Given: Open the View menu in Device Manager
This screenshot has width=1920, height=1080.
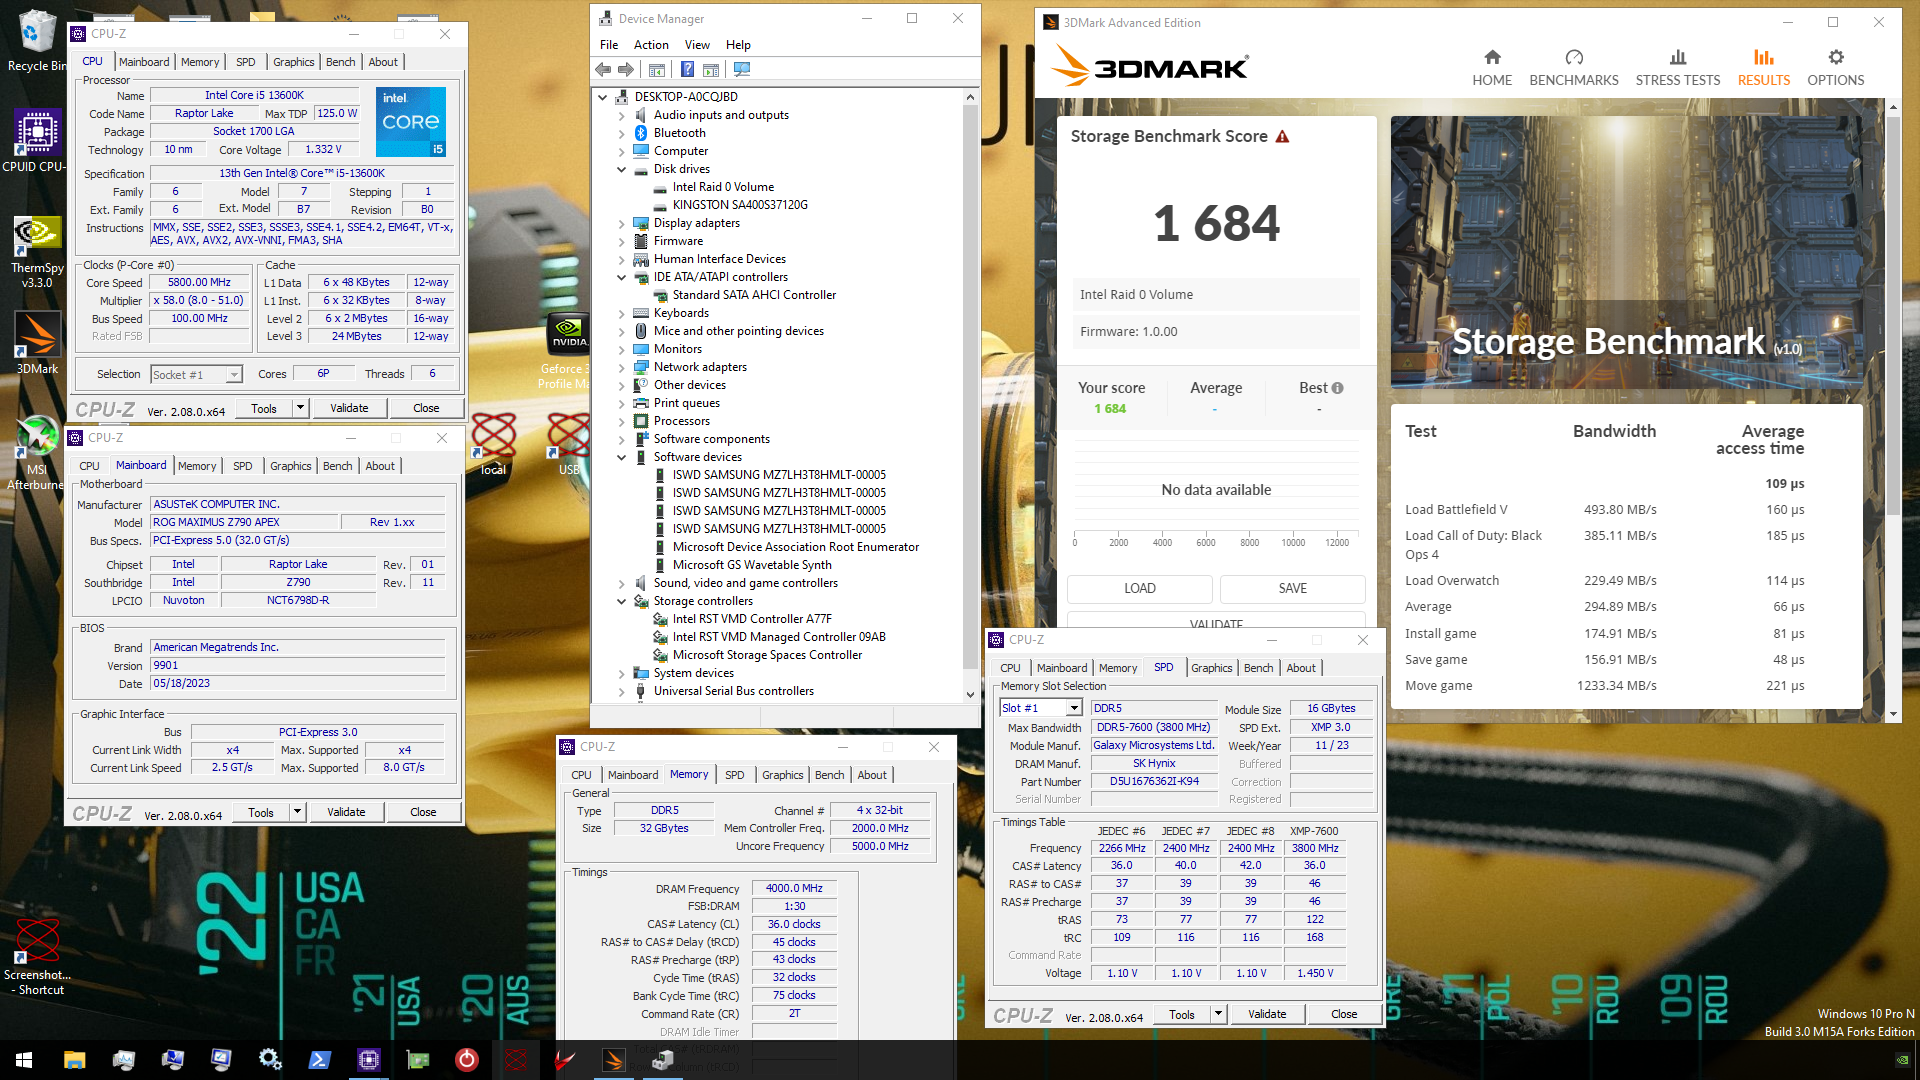Looking at the screenshot, I should (697, 45).
